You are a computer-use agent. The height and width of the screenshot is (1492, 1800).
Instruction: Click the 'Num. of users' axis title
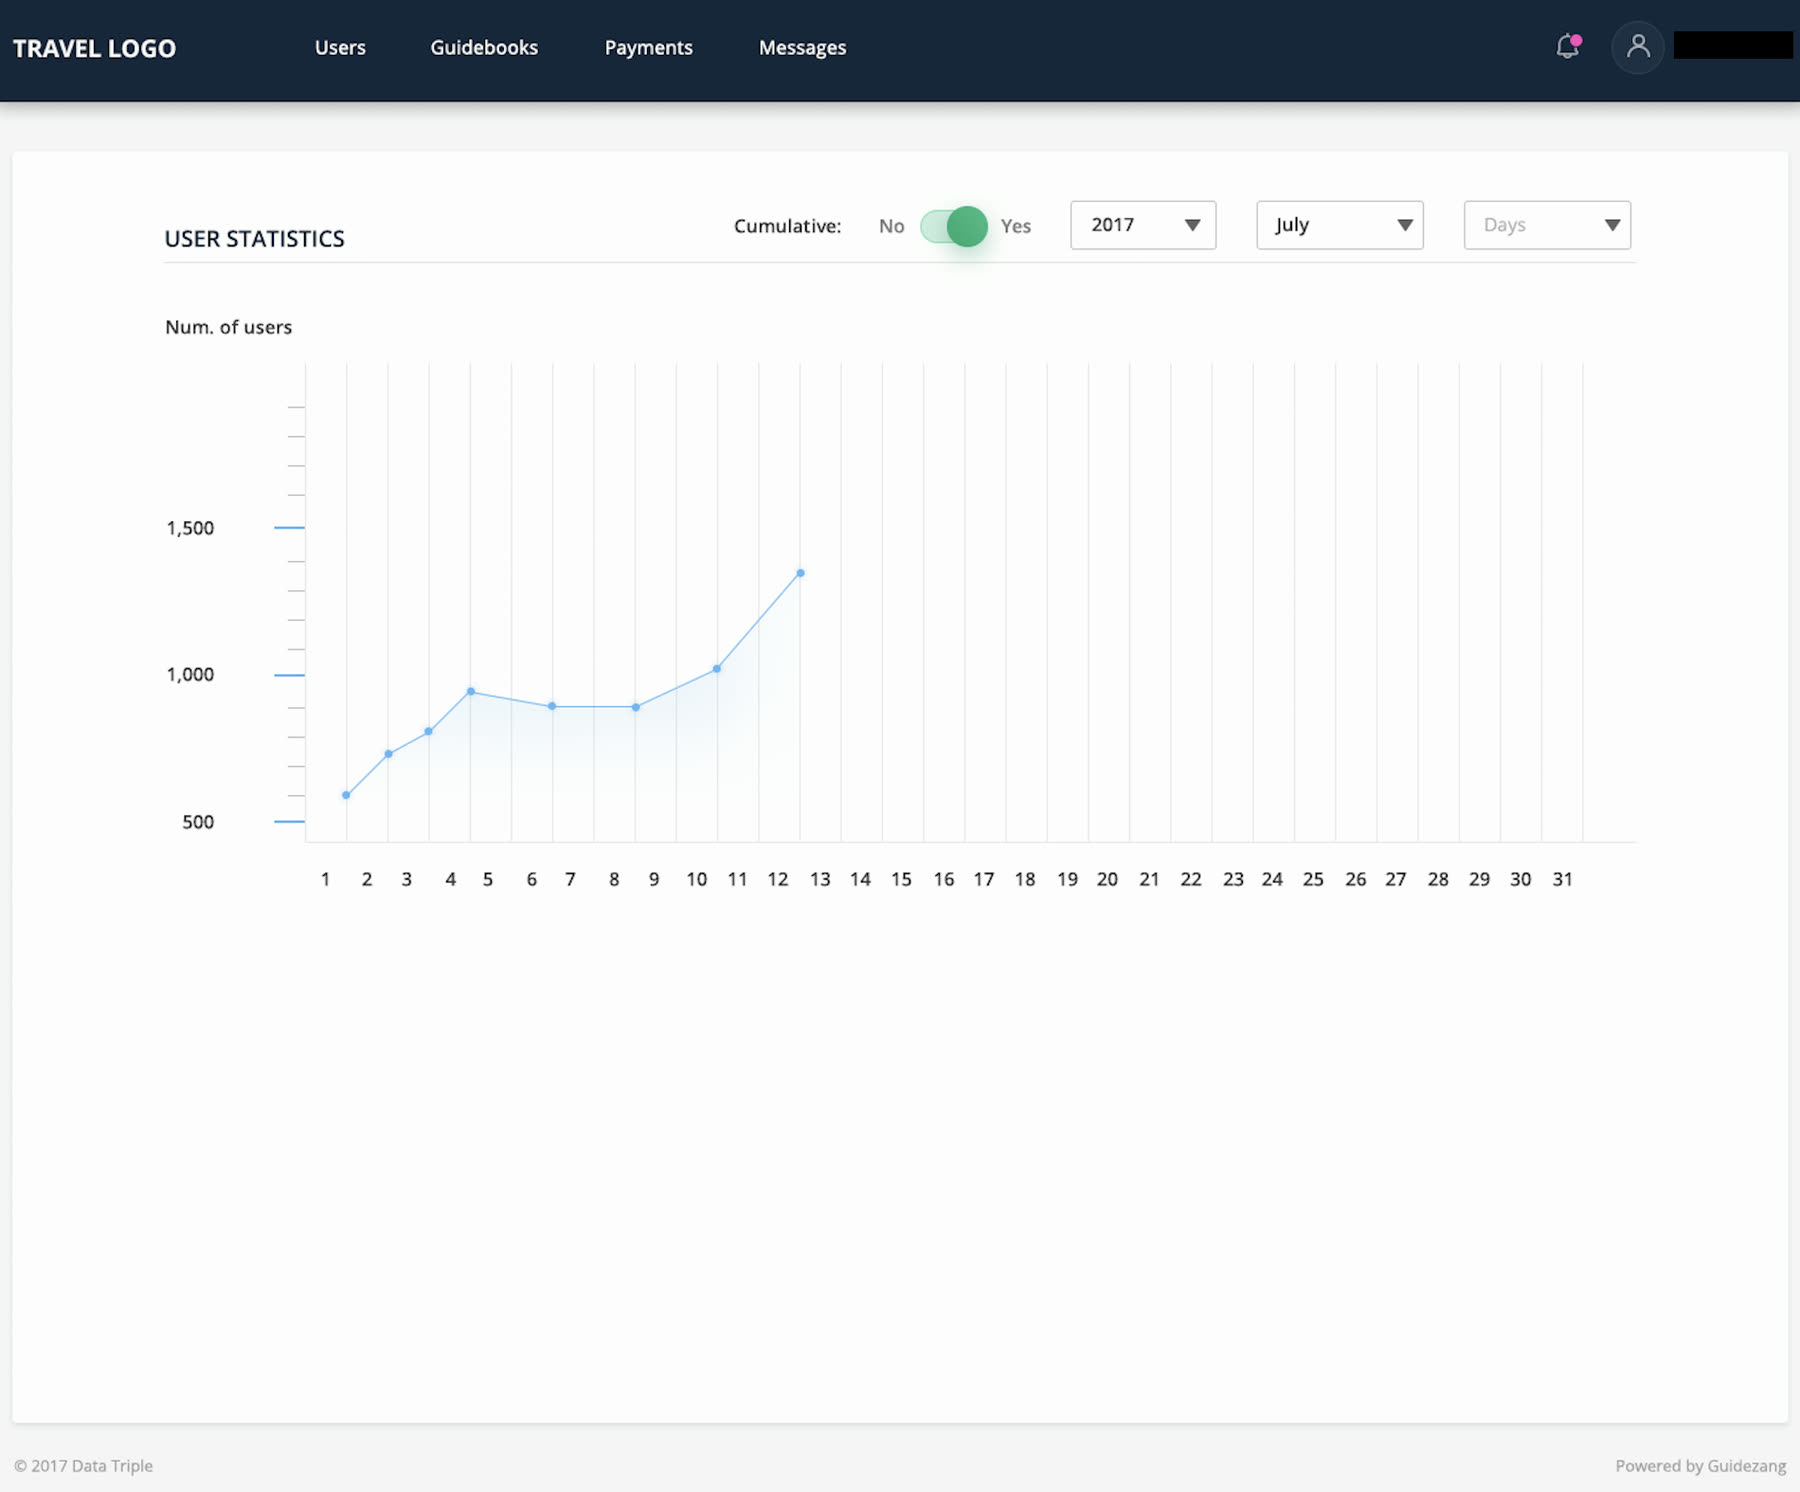(x=228, y=327)
